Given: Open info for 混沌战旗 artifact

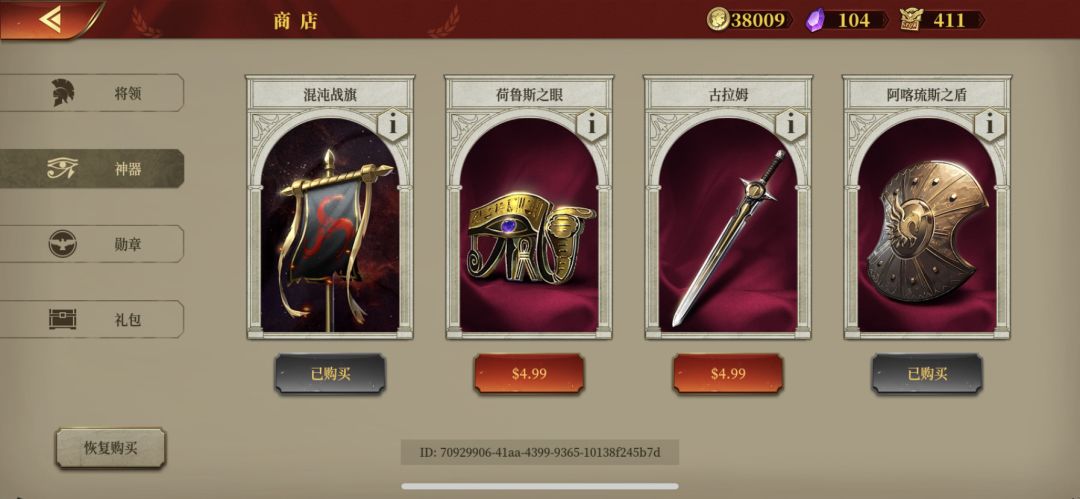Looking at the screenshot, I should 393,125.
